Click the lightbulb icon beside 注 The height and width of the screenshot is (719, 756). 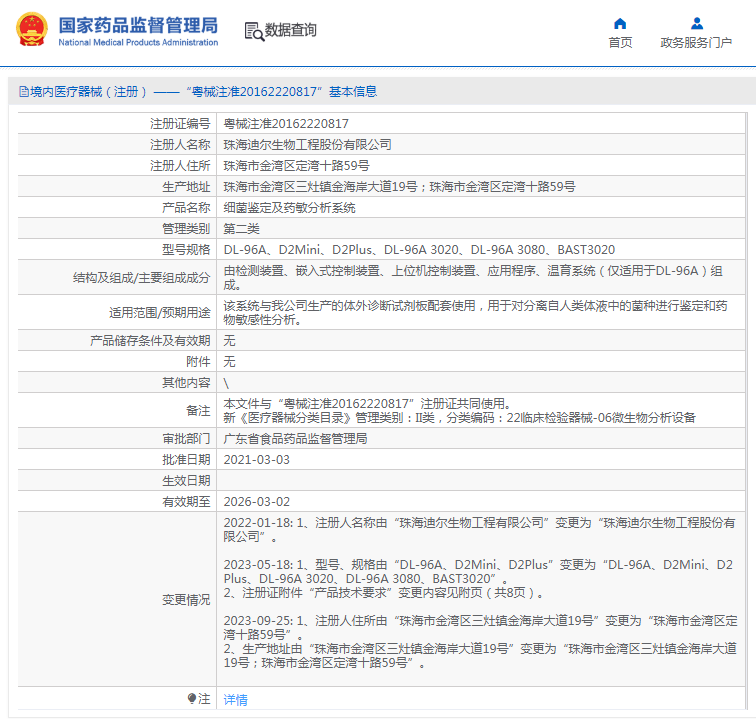point(191,698)
